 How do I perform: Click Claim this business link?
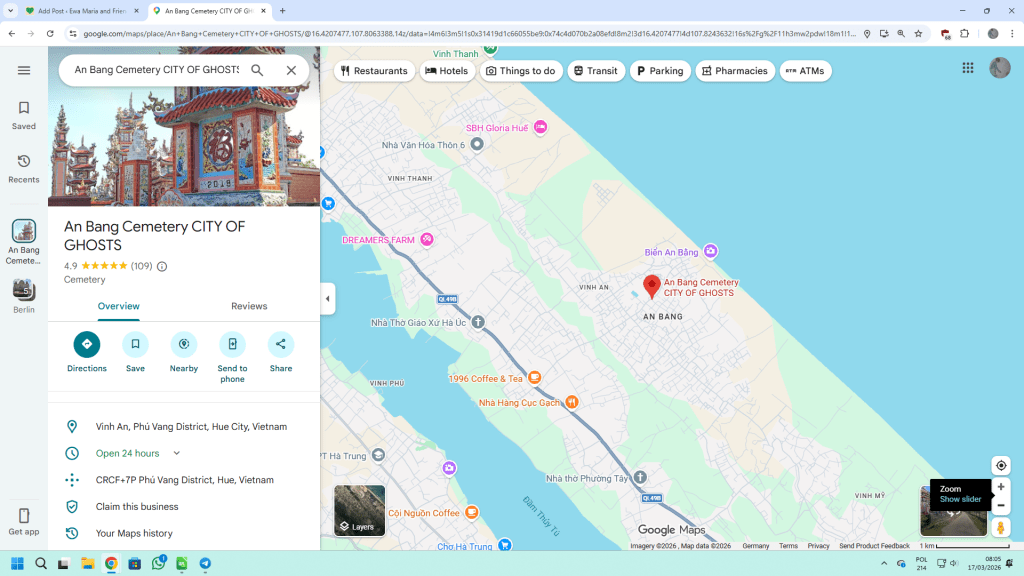point(137,507)
